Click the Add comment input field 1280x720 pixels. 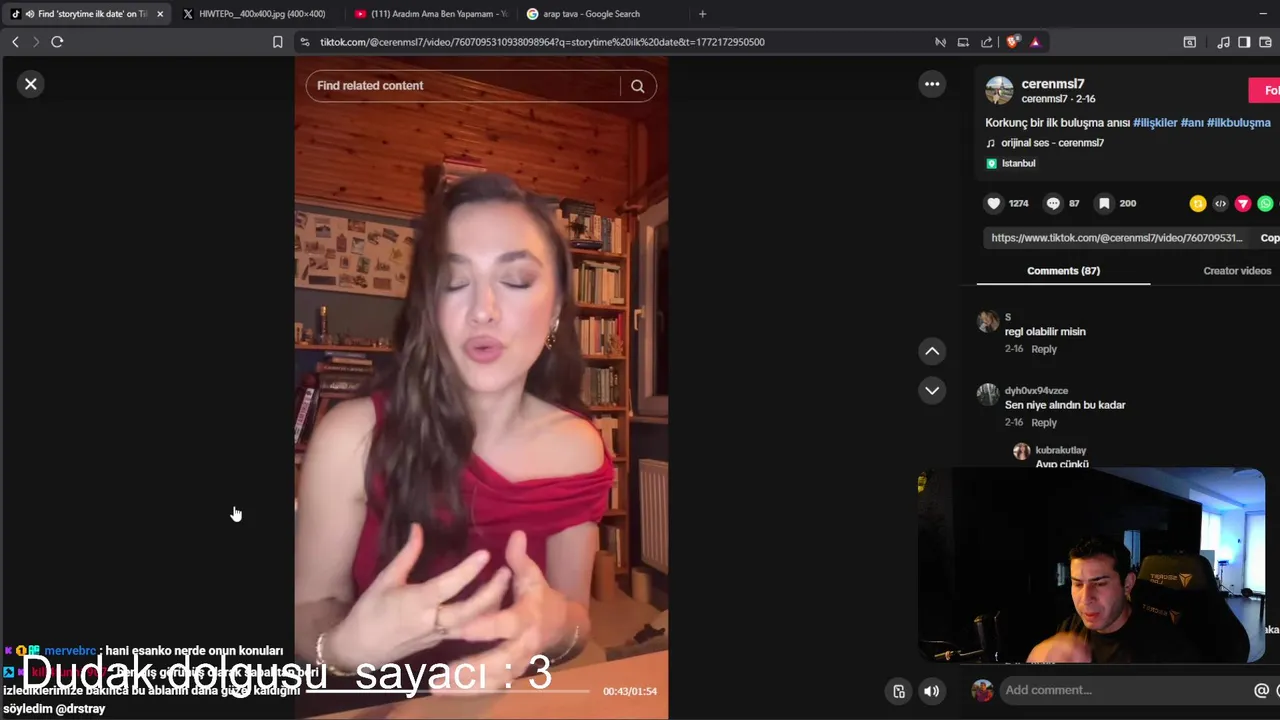point(1125,690)
